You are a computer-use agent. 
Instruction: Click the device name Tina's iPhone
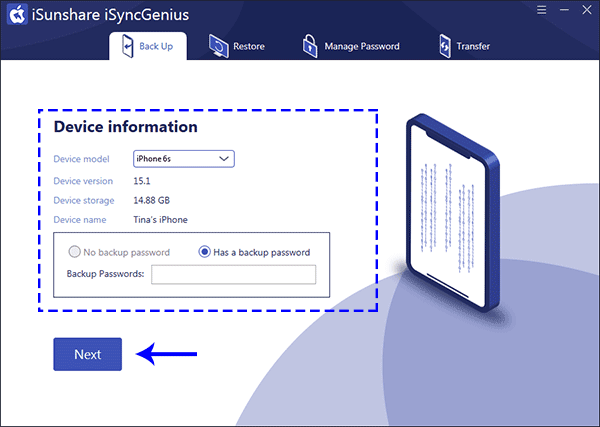pos(160,220)
